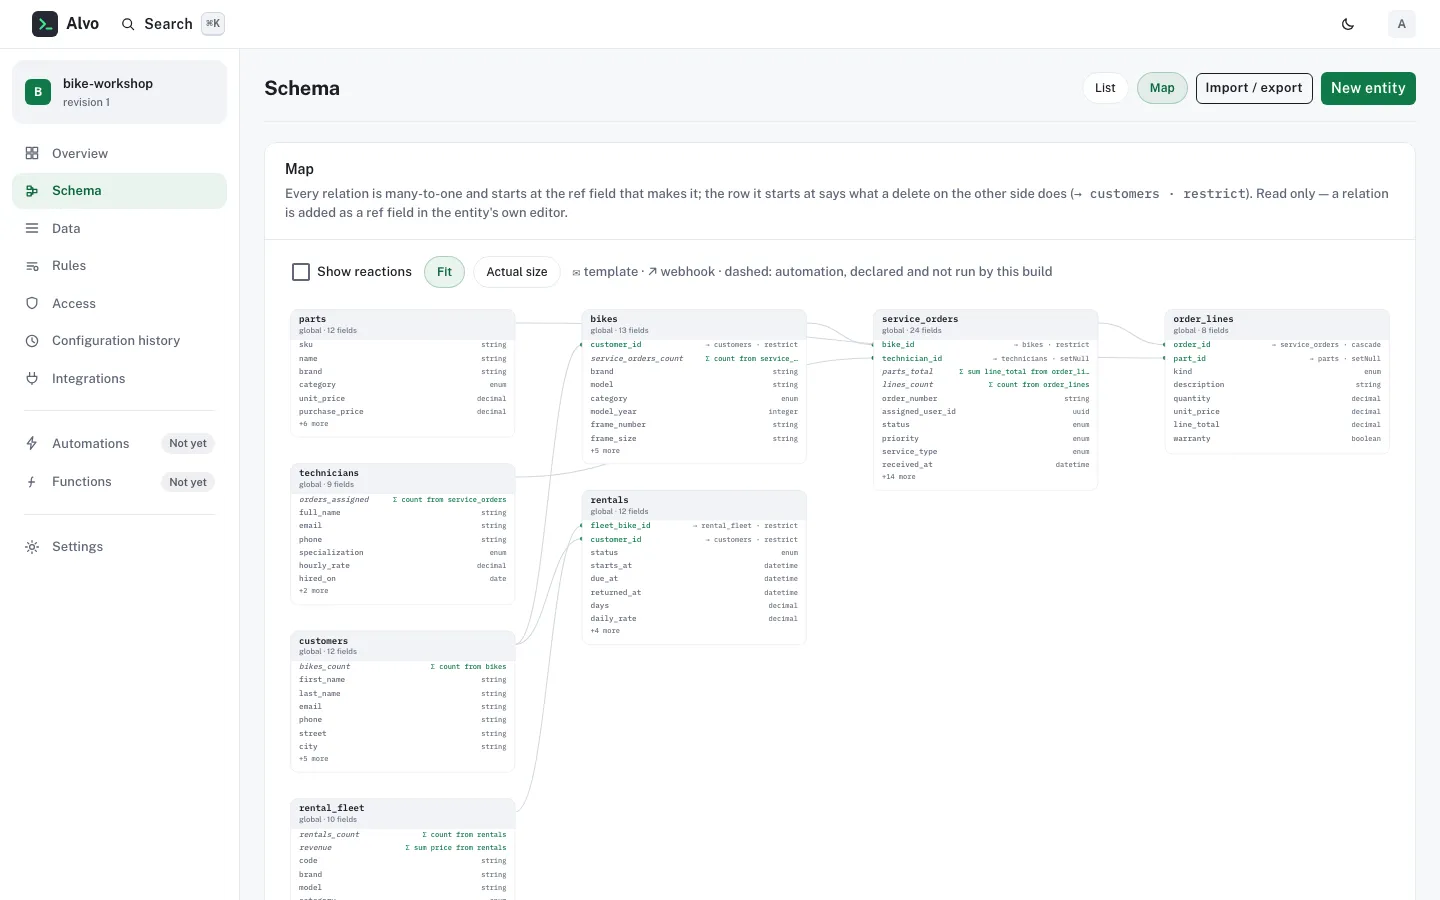Screen dimensions: 1440x900
Task: Click the Integrations plug icon
Action: (x=32, y=378)
